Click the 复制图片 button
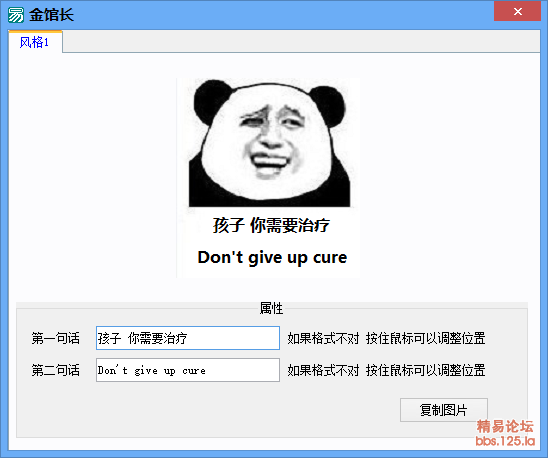This screenshot has width=548, height=458. (x=444, y=410)
